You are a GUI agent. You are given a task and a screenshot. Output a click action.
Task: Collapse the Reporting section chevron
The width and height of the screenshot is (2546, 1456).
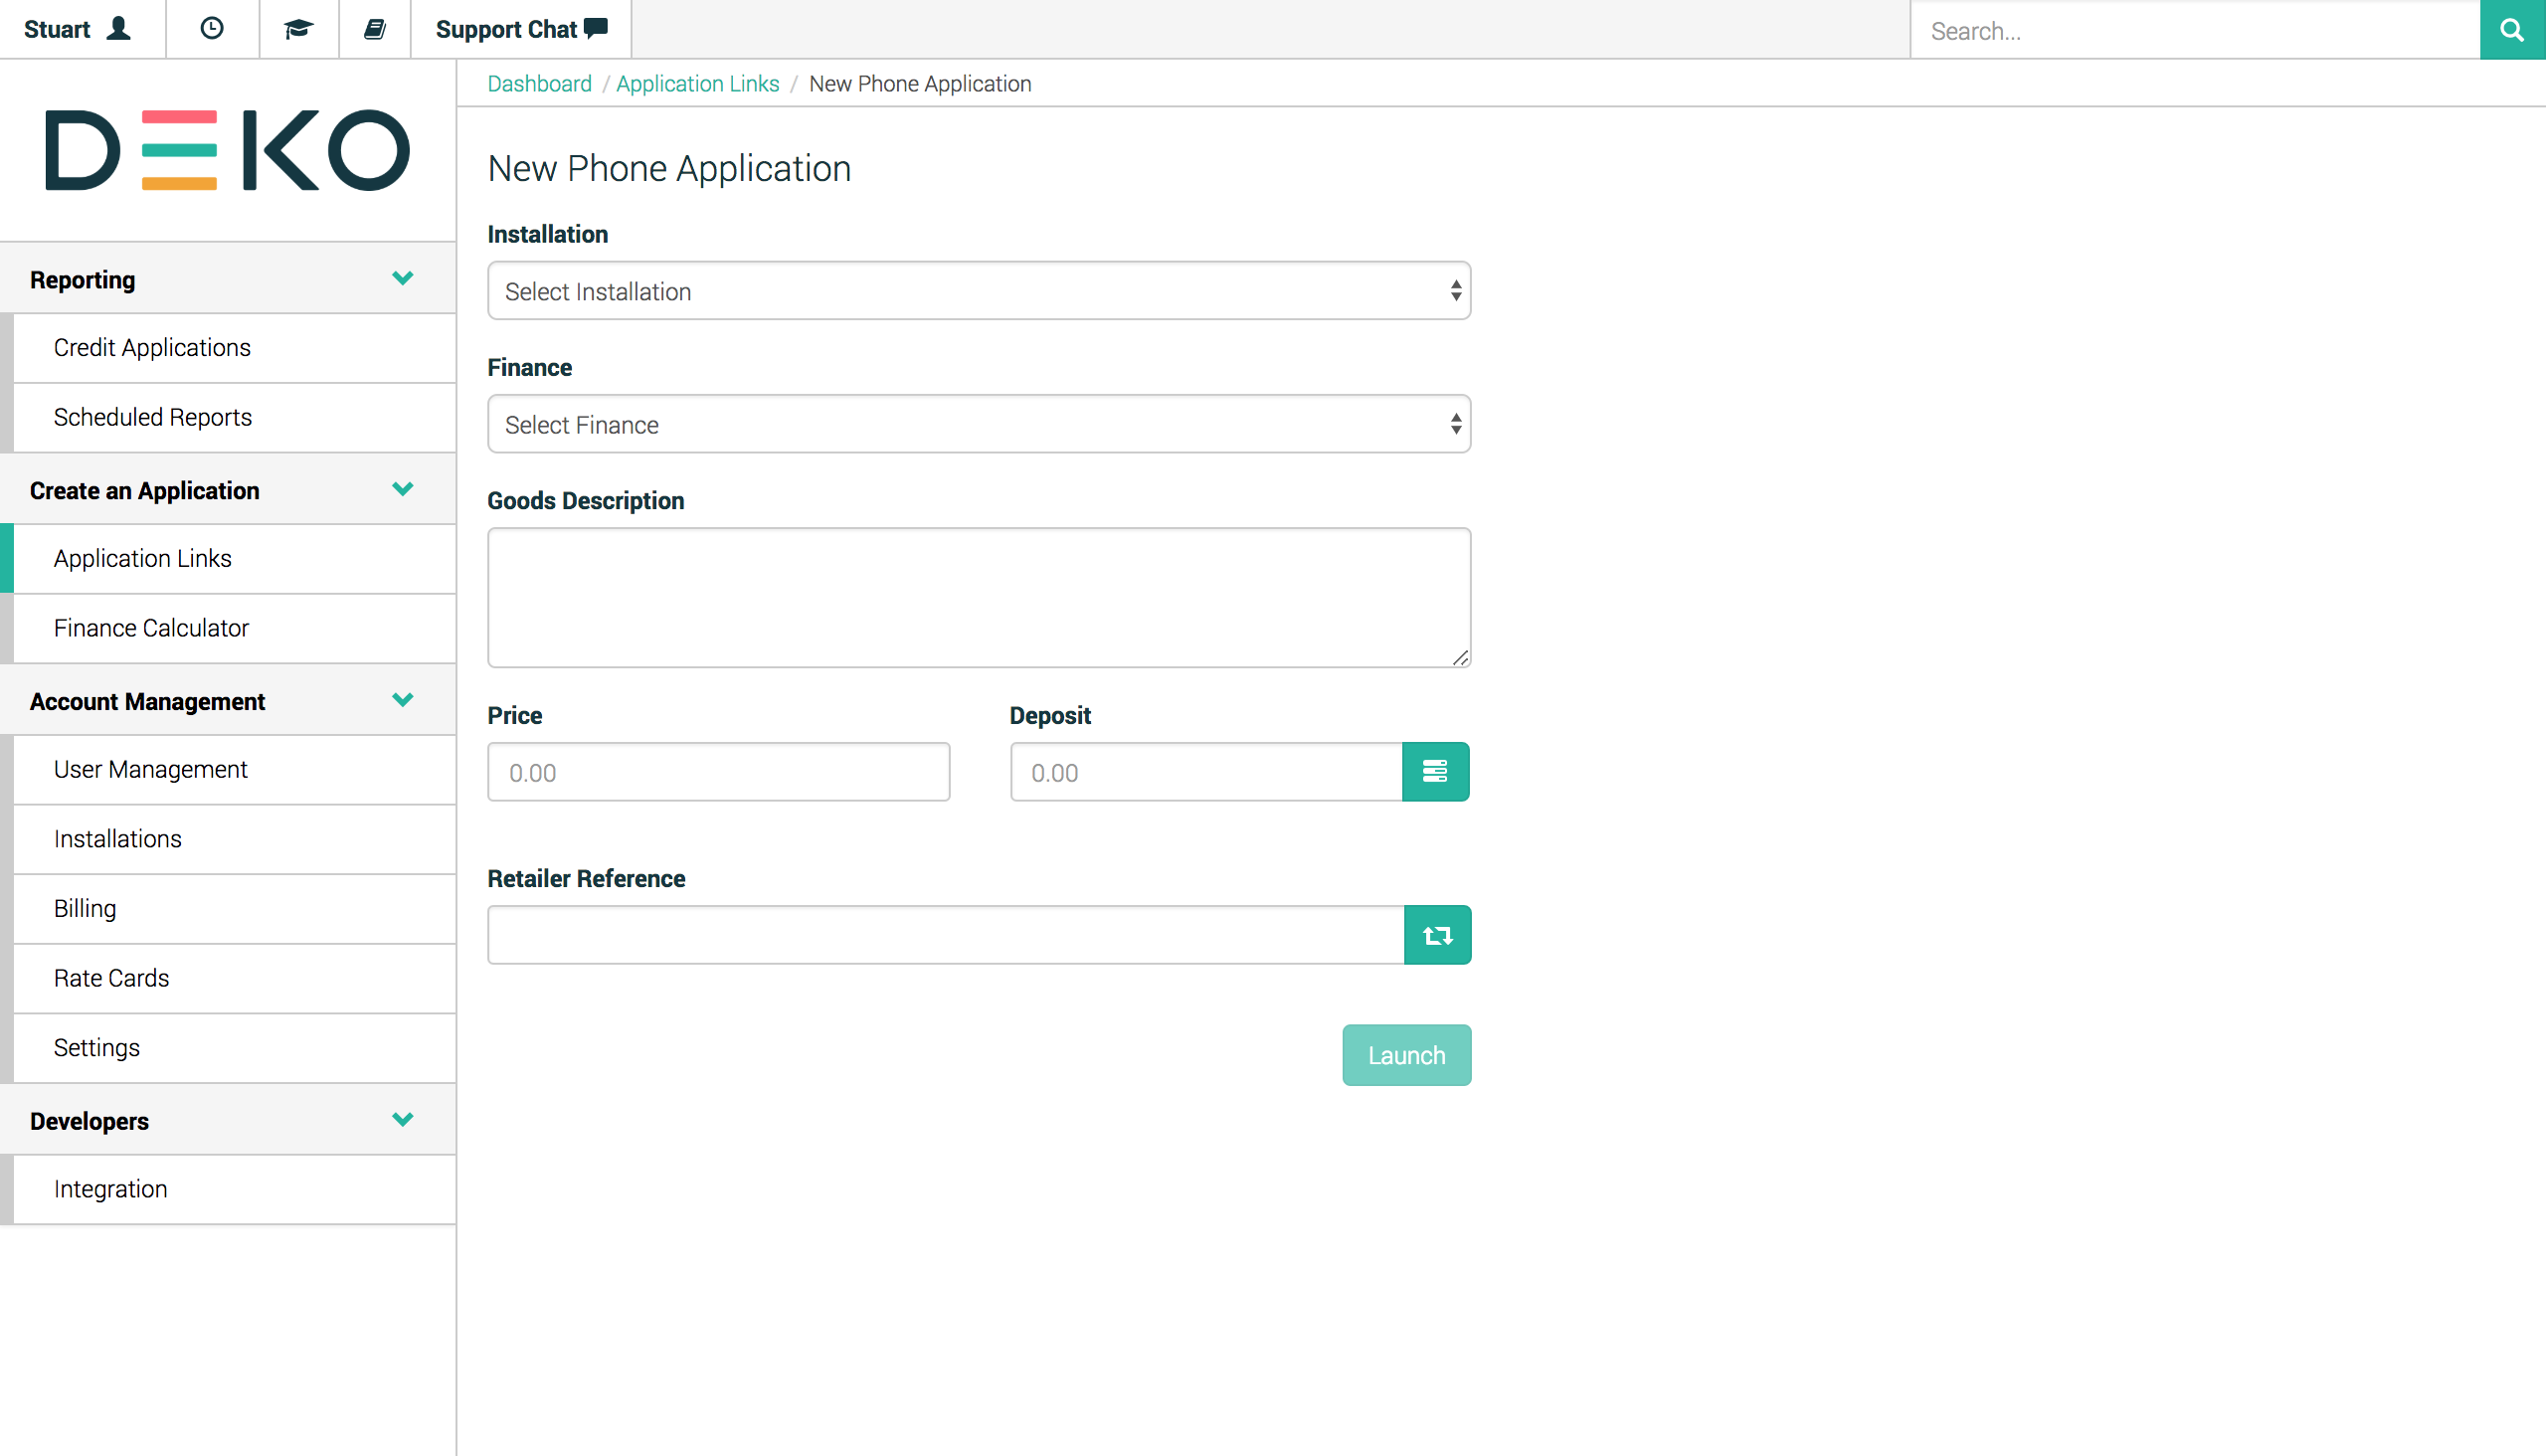click(403, 279)
